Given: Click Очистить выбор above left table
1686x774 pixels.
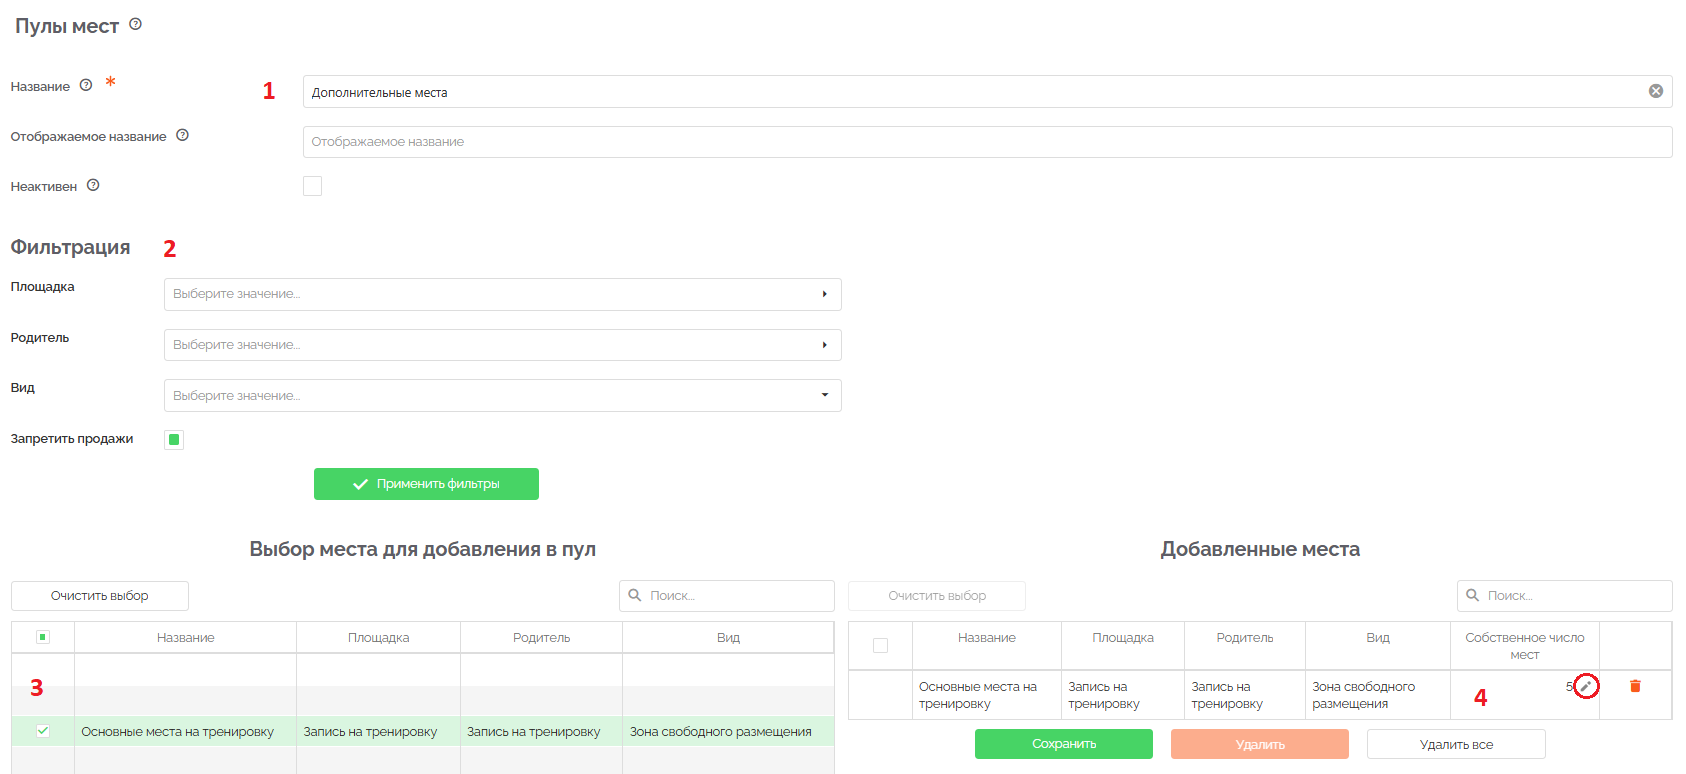Looking at the screenshot, I should pyautogui.click(x=100, y=596).
